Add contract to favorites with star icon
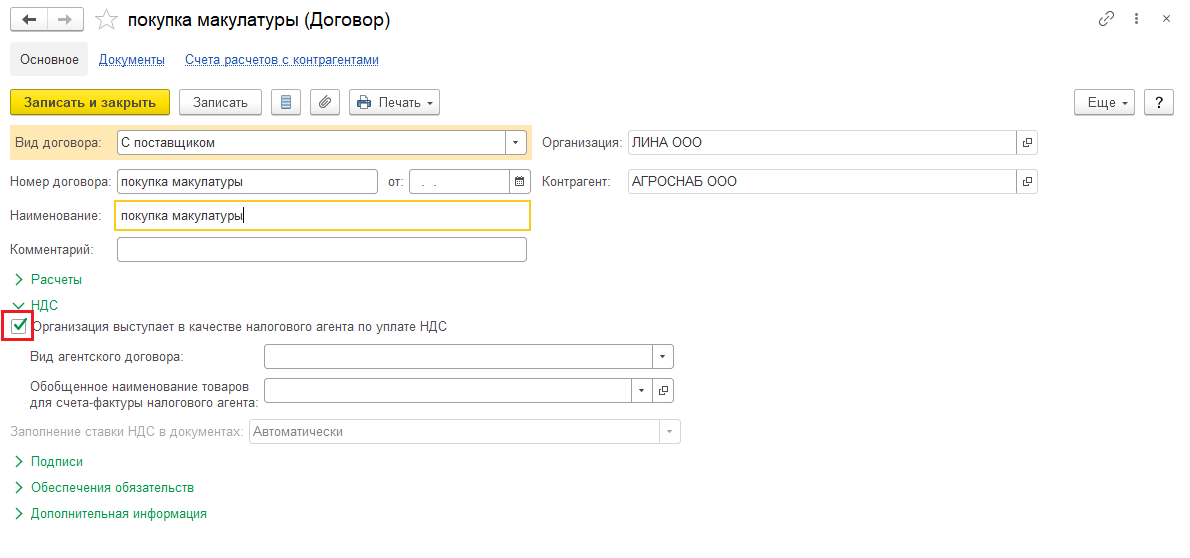The height and width of the screenshot is (558, 1190). pos(106,20)
